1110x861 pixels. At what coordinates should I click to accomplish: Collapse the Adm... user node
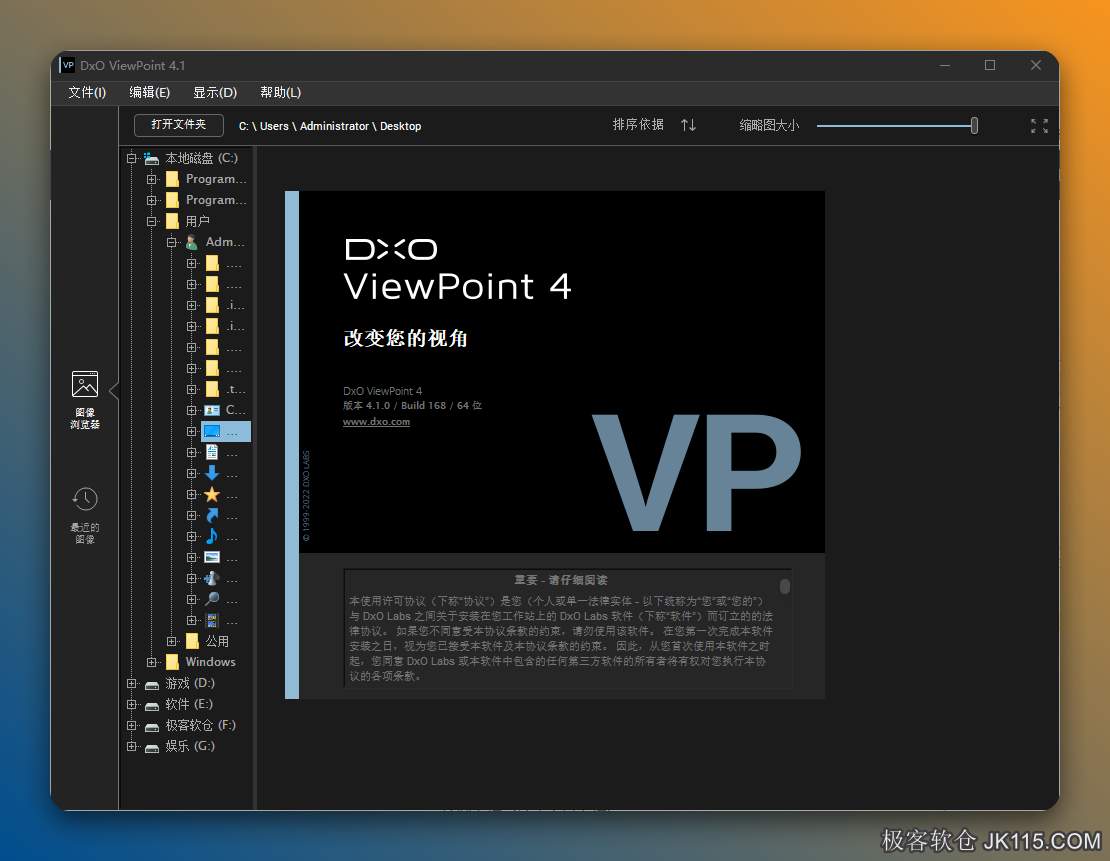pos(171,242)
